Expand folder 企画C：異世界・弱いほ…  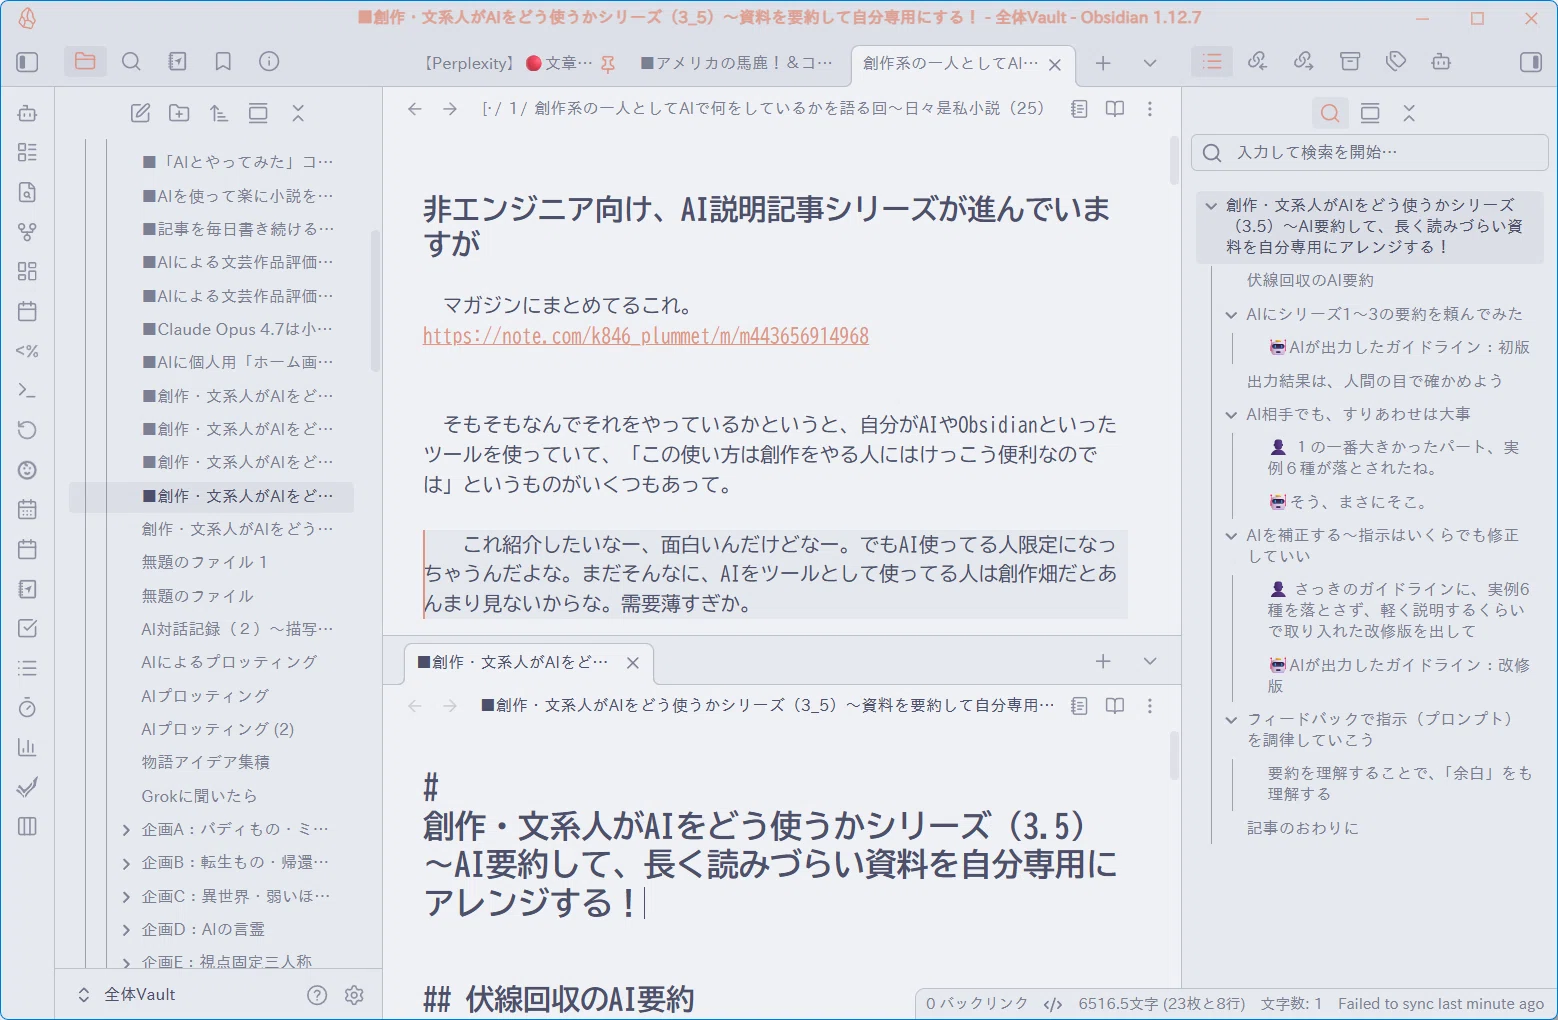tap(126, 897)
